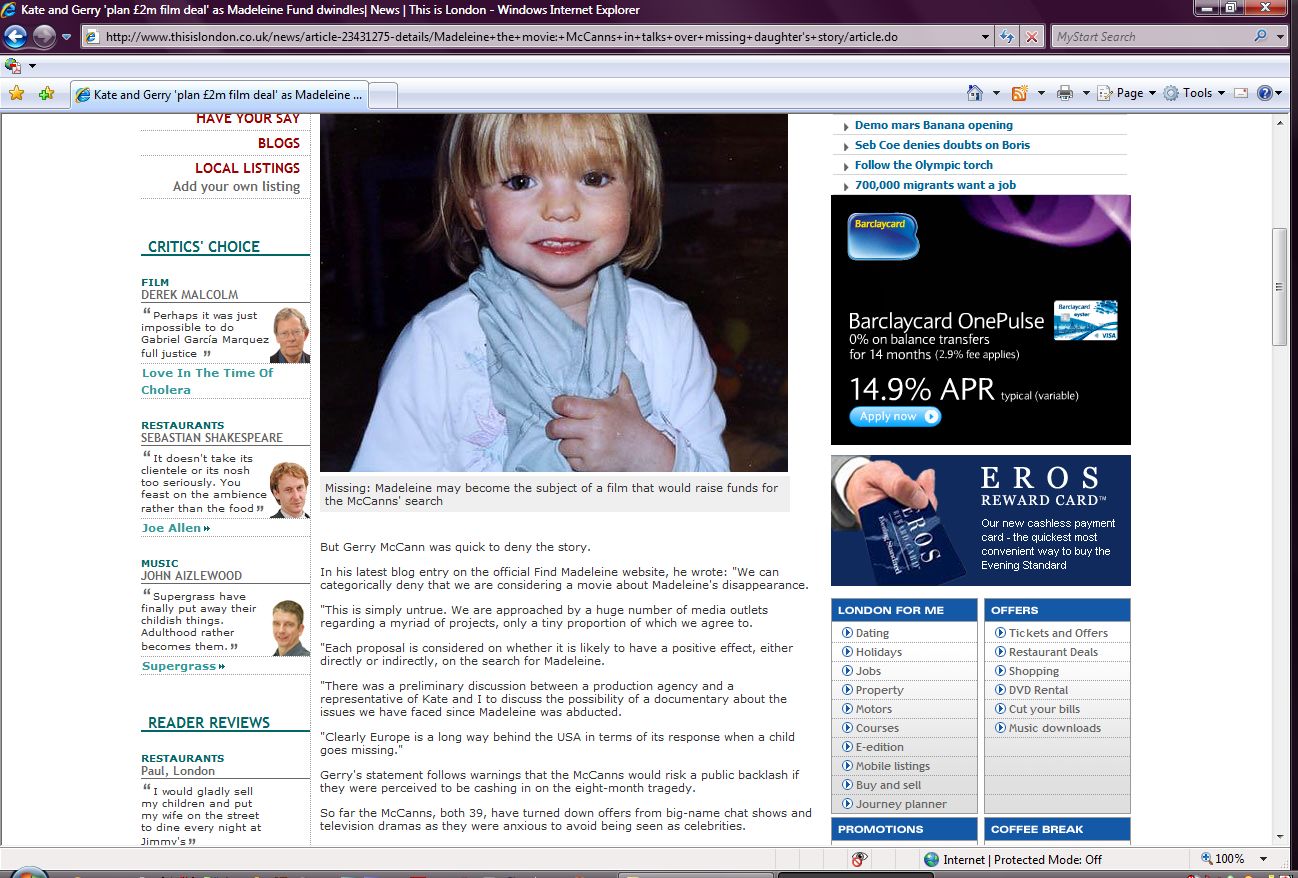
Task: Click the Add to Favorites icon
Action: pos(46,94)
